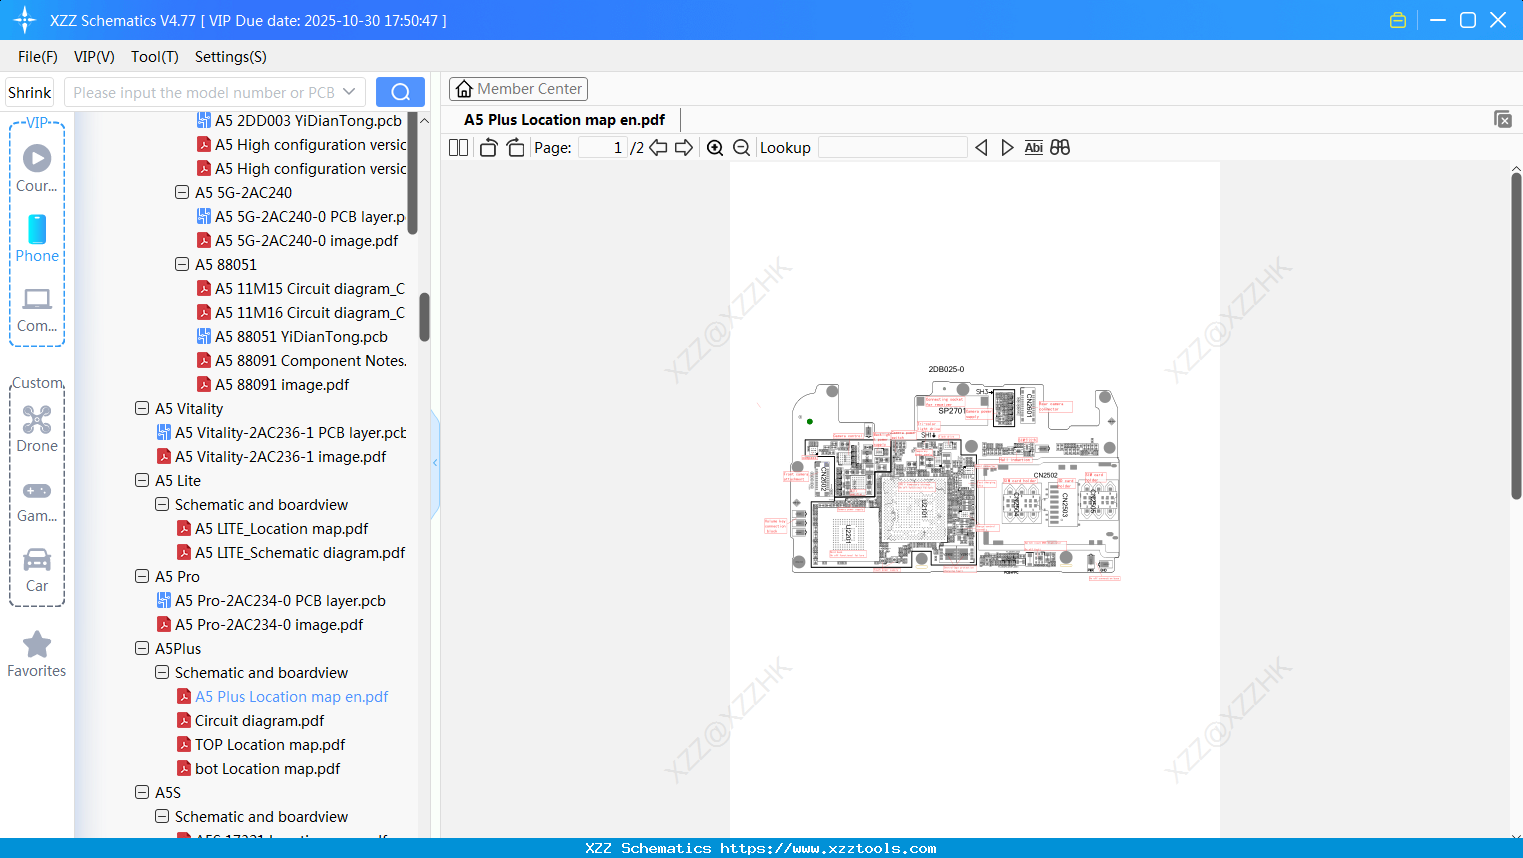Screen dimensions: 1523x858
Task: Rotate the page counterclockwise
Action: tap(488, 148)
